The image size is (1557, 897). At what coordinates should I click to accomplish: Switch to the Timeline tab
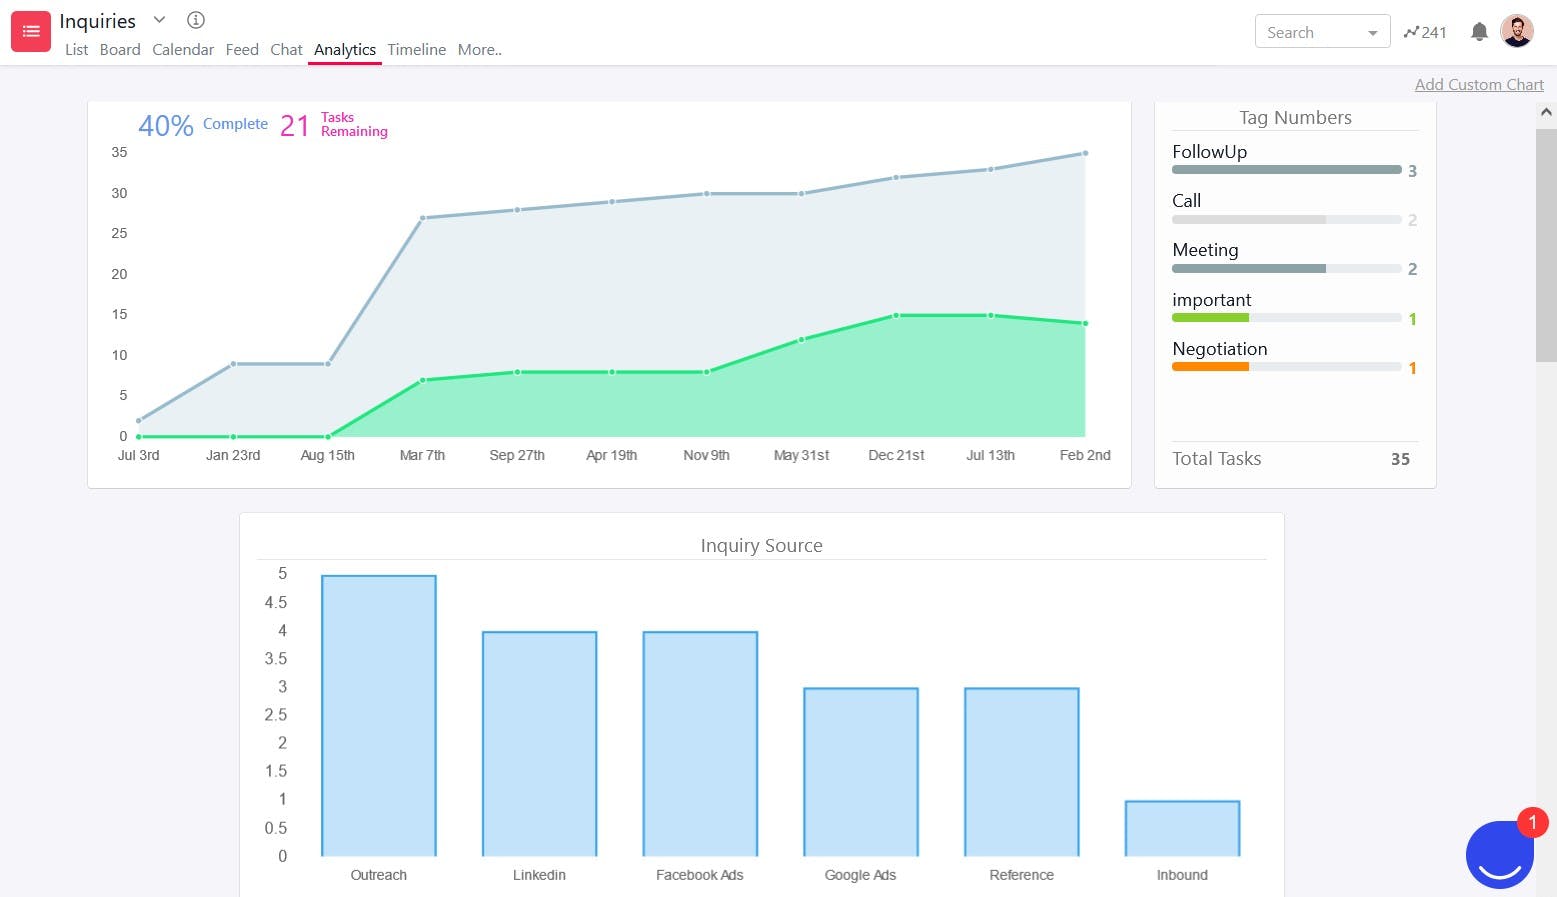[x=417, y=49]
